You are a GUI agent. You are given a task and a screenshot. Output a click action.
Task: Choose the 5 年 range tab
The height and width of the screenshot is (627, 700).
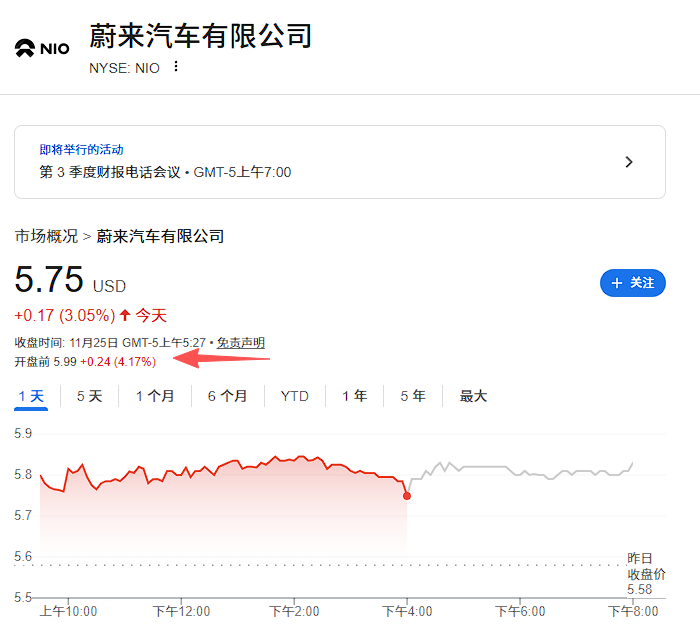tap(413, 396)
